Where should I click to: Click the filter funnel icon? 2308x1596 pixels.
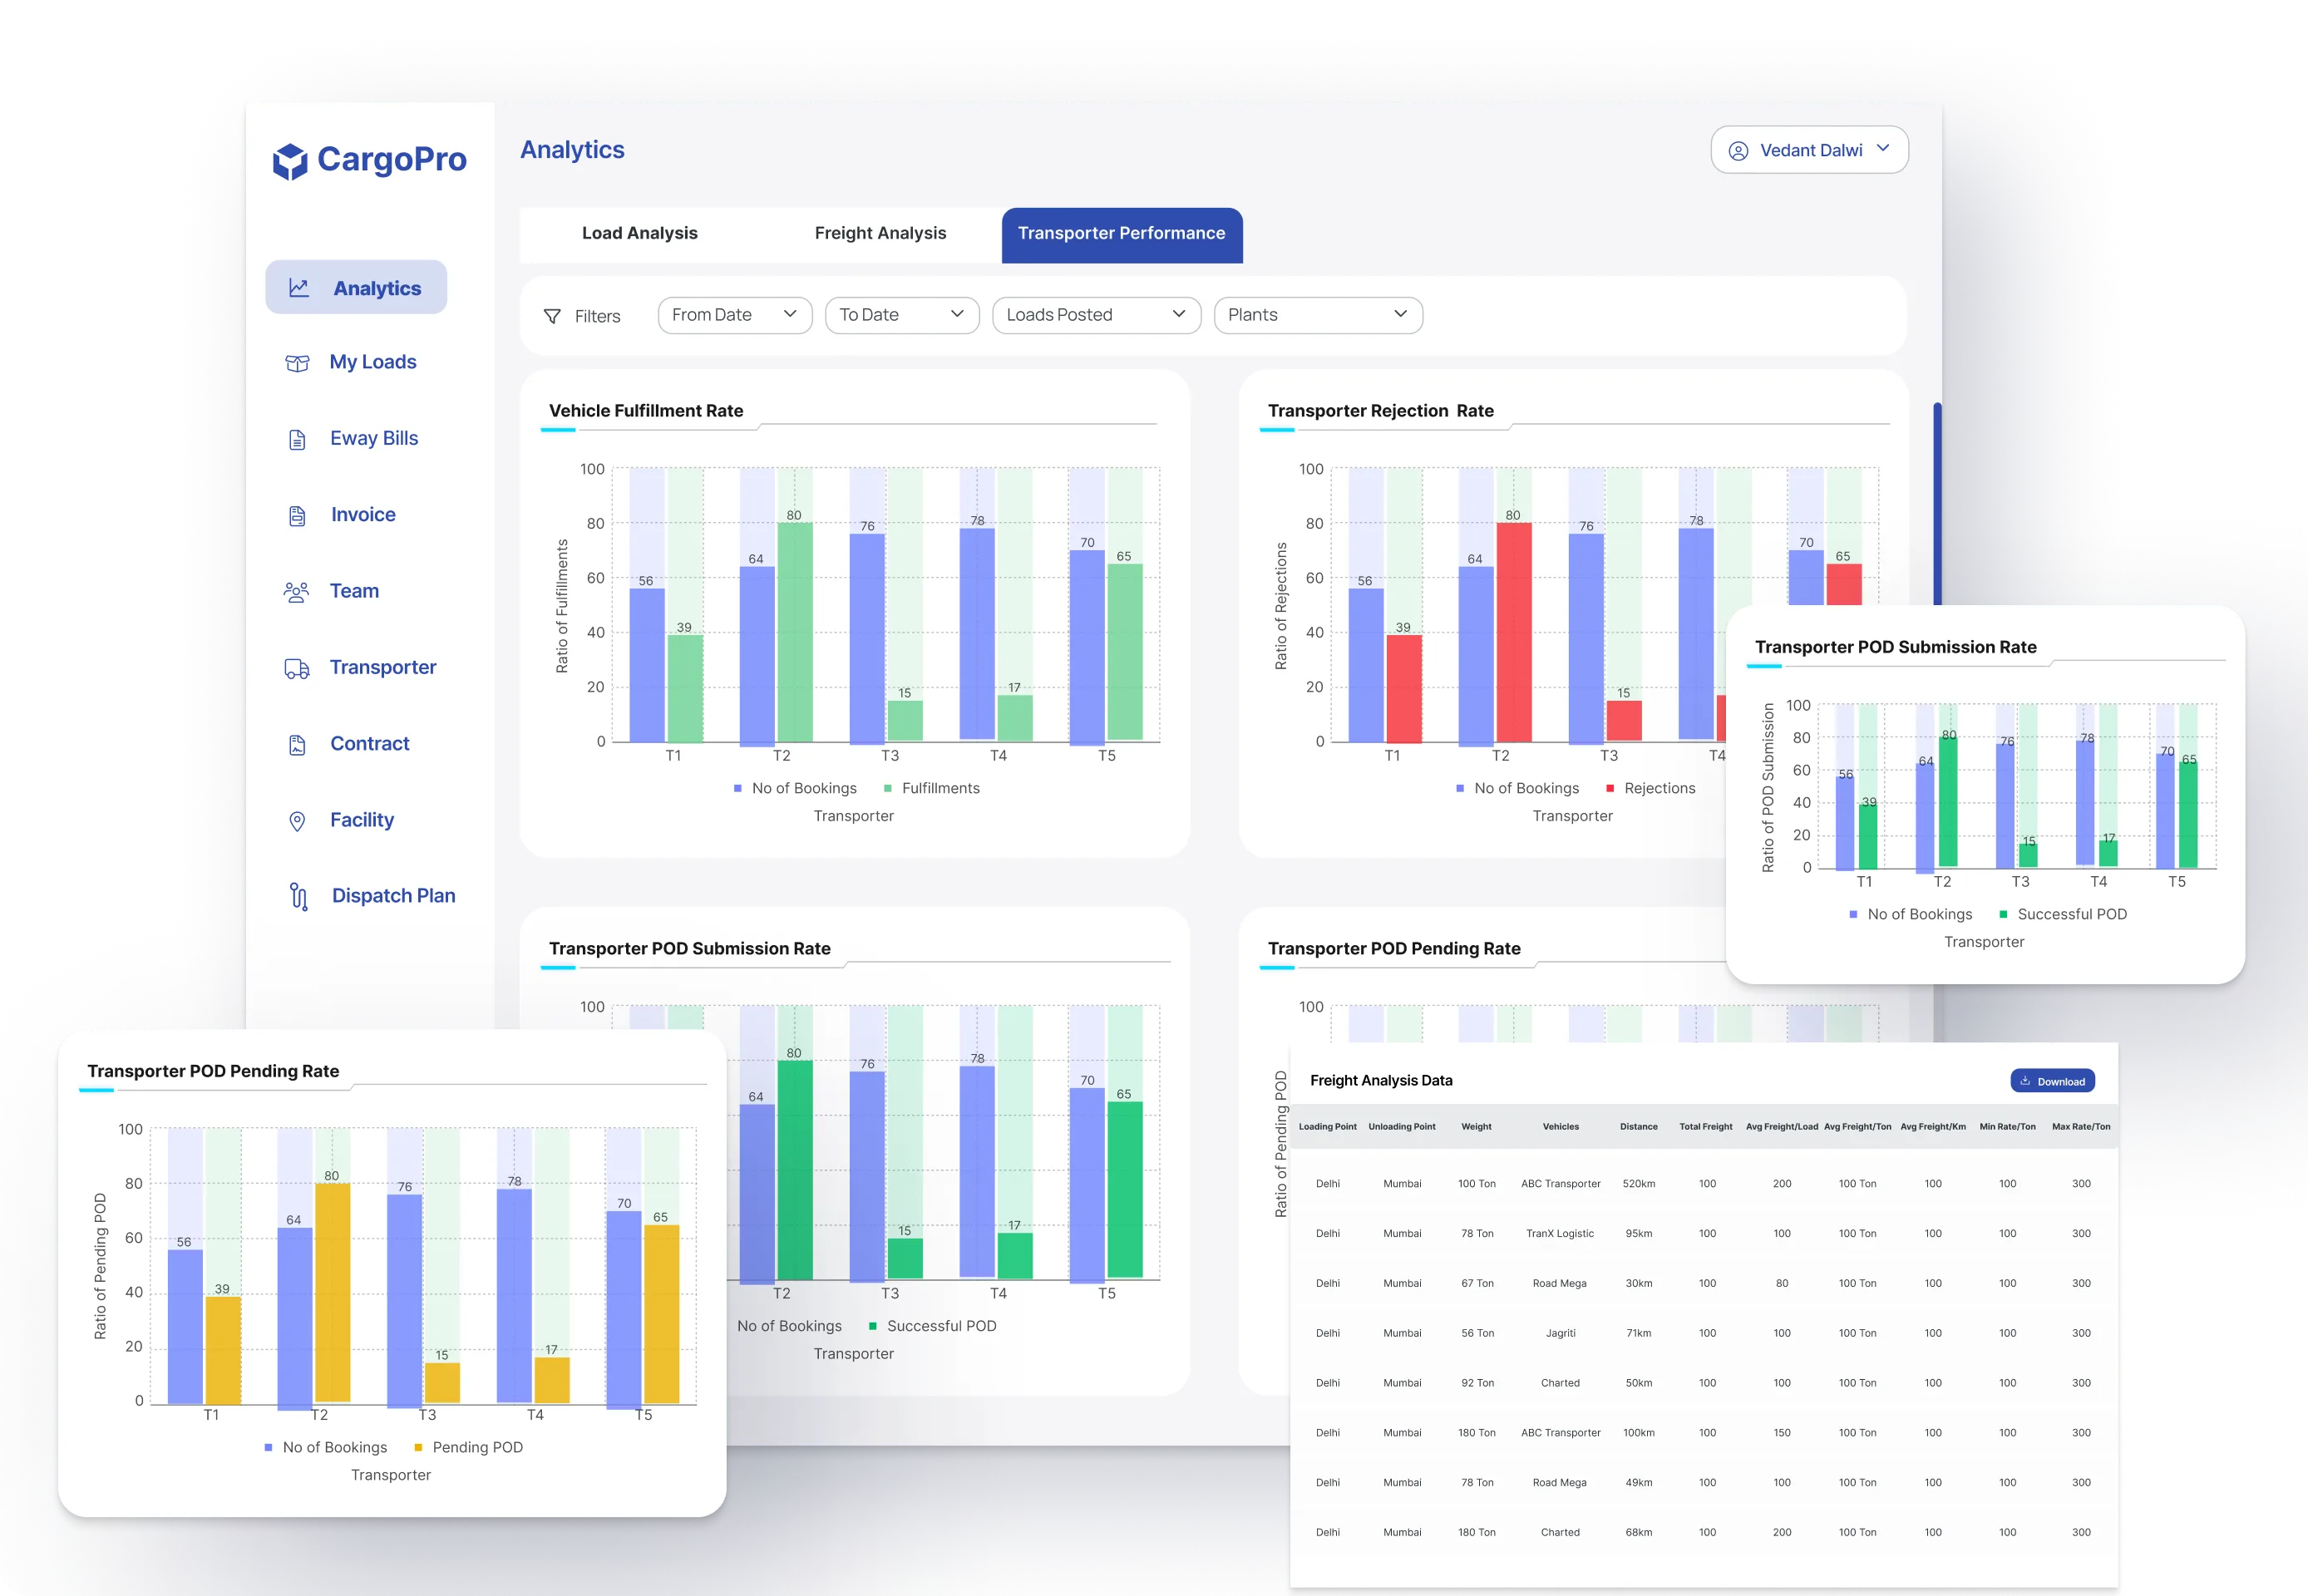click(552, 316)
